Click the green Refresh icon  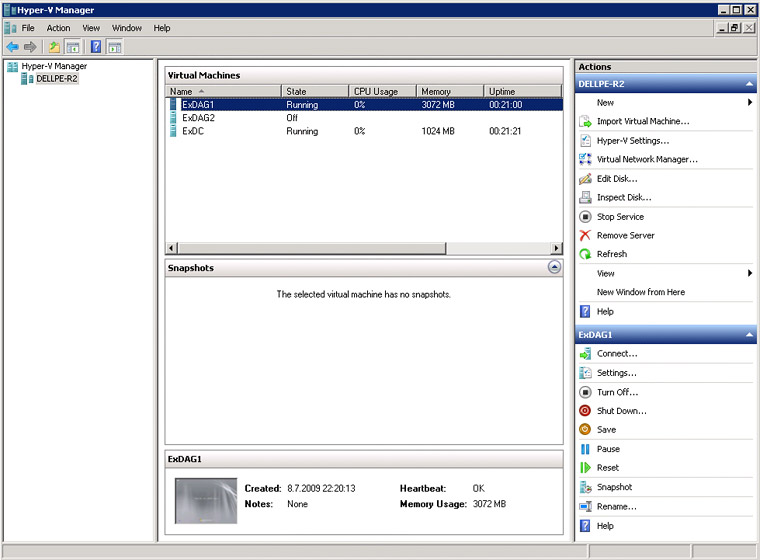(x=585, y=254)
